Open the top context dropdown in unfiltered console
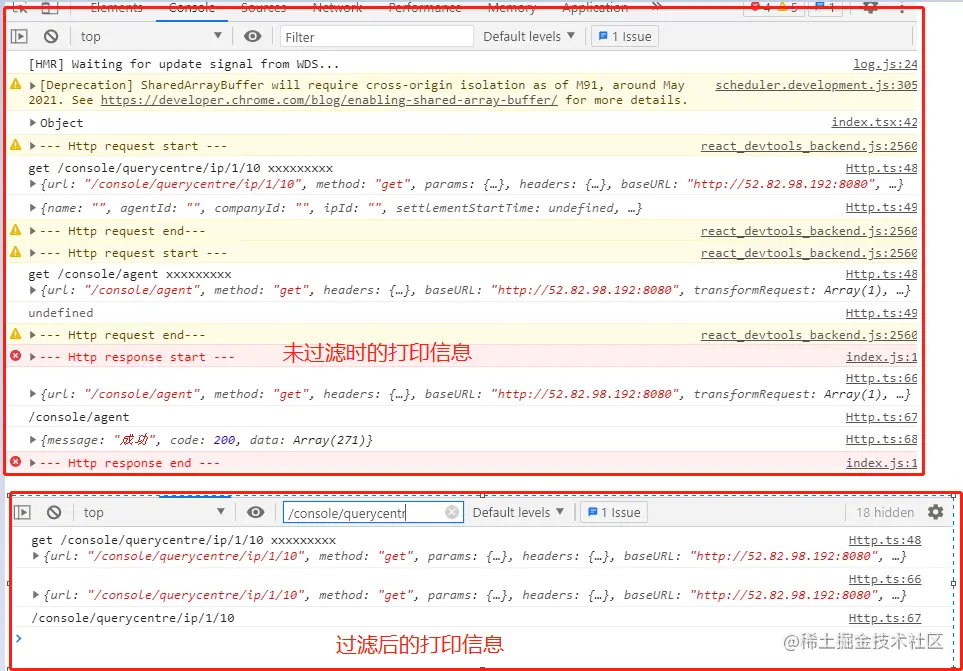 point(150,37)
